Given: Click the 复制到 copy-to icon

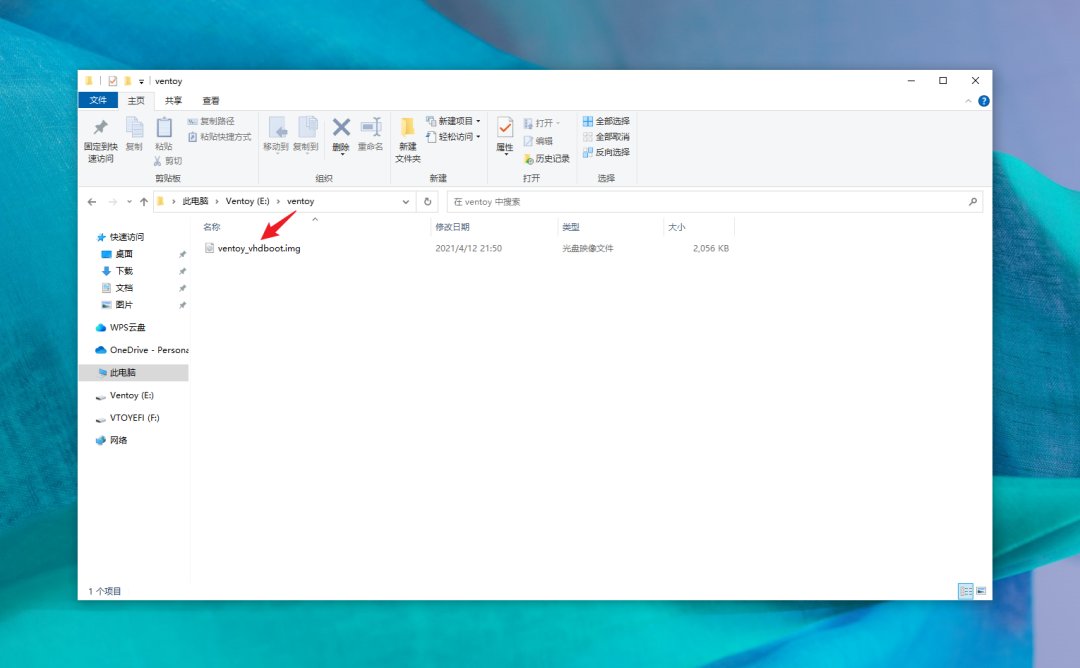Looking at the screenshot, I should coord(306,127).
